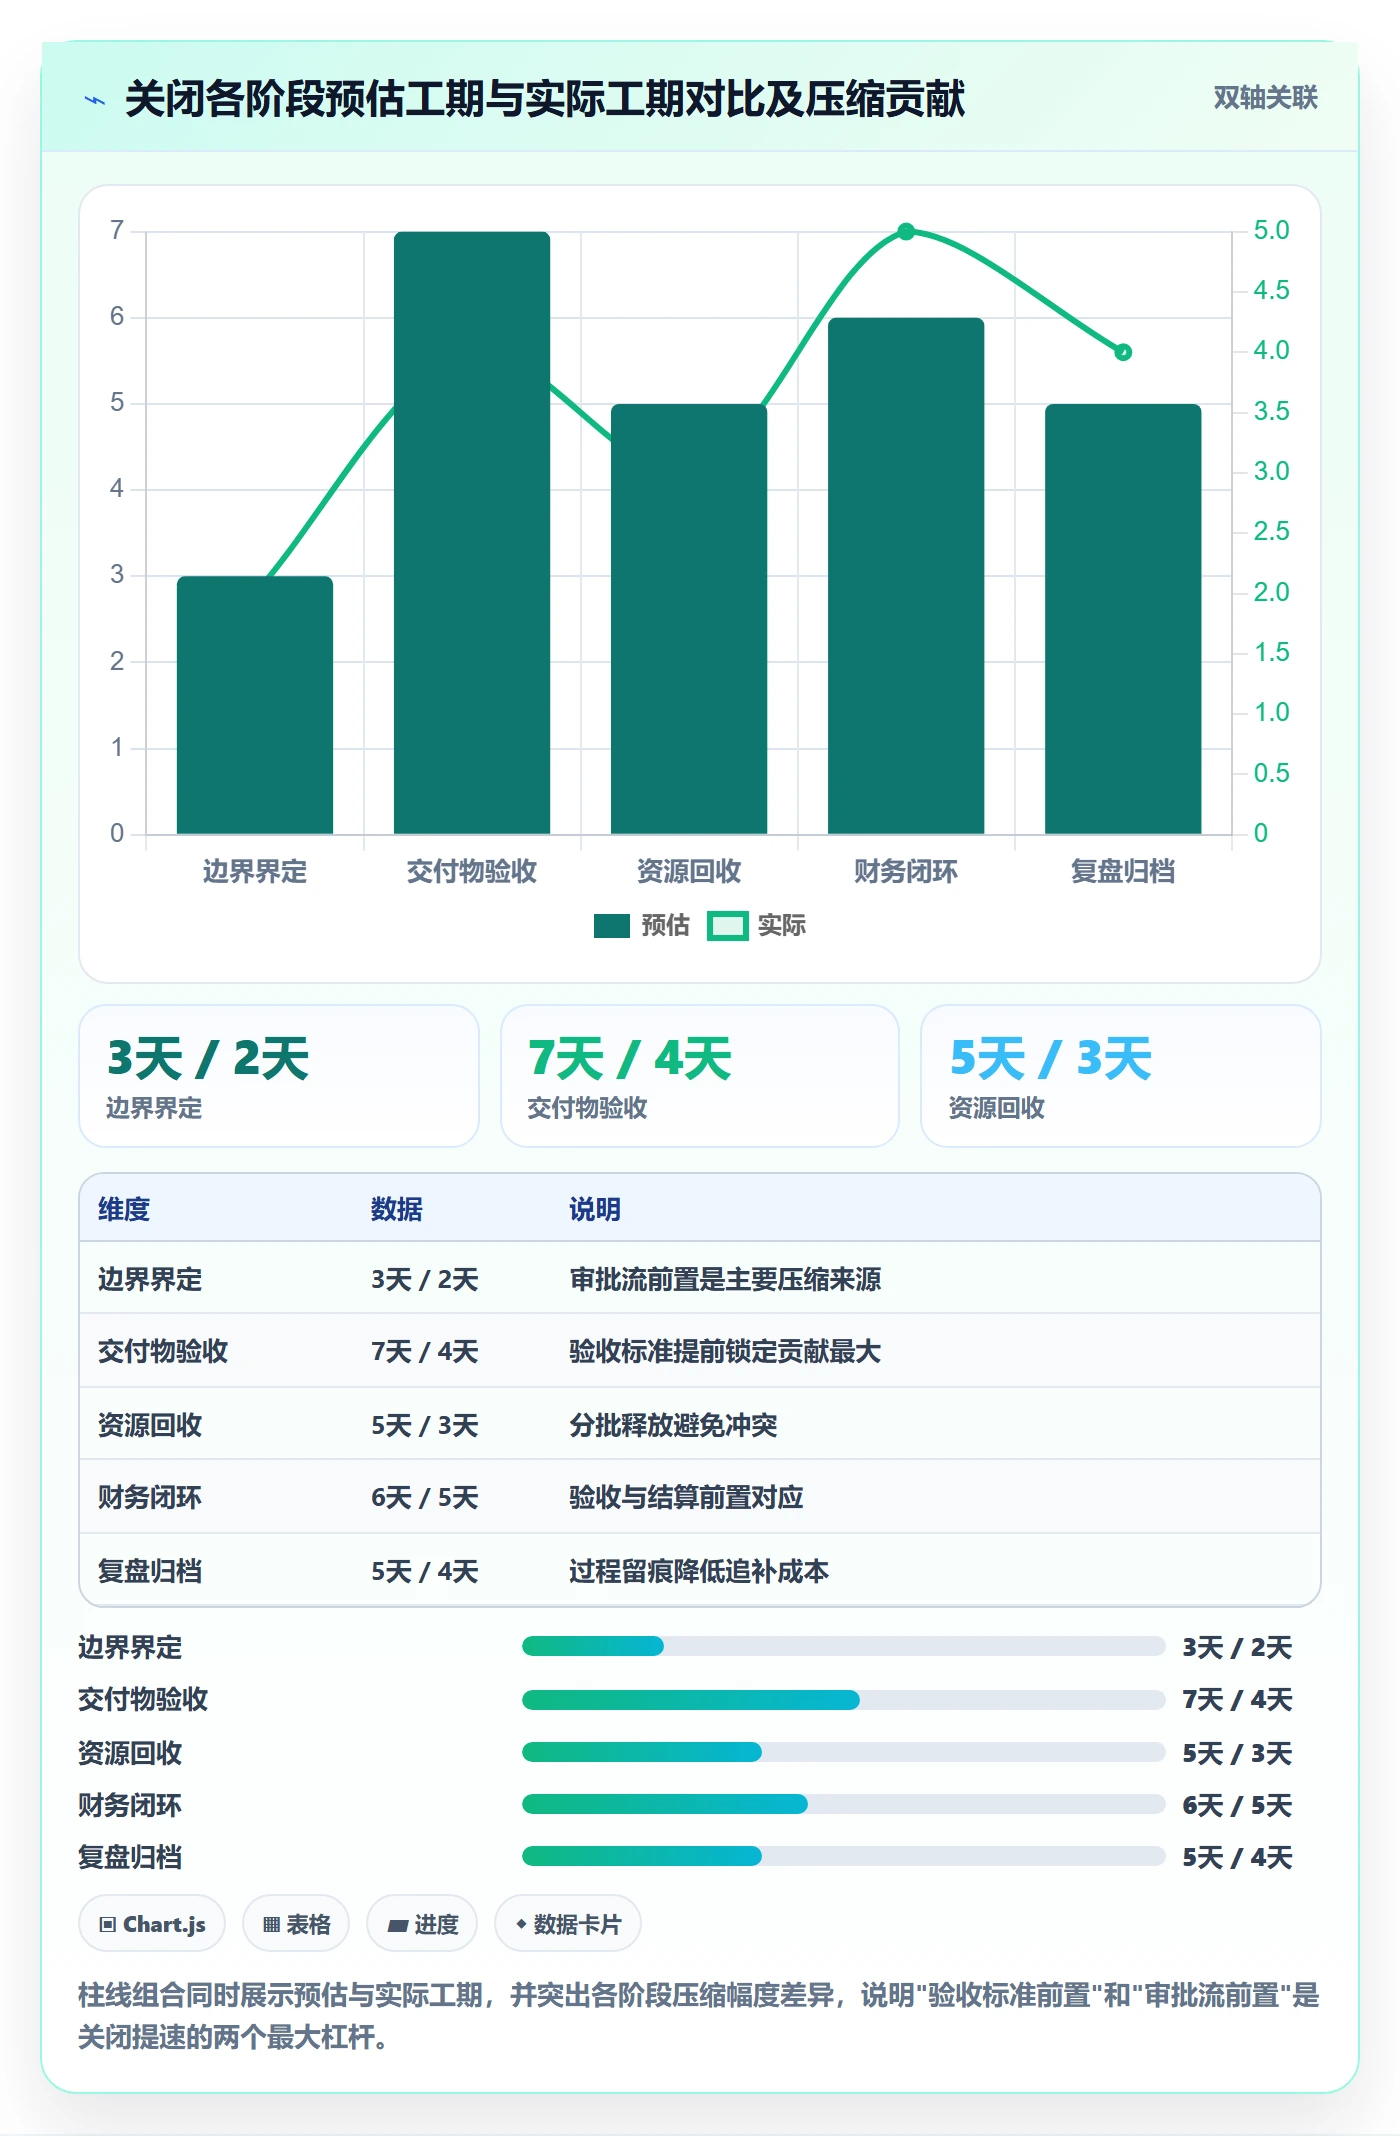Open the 5天 / 3天 资源回收 card
1400x2136 pixels.
pyautogui.click(x=1121, y=1076)
